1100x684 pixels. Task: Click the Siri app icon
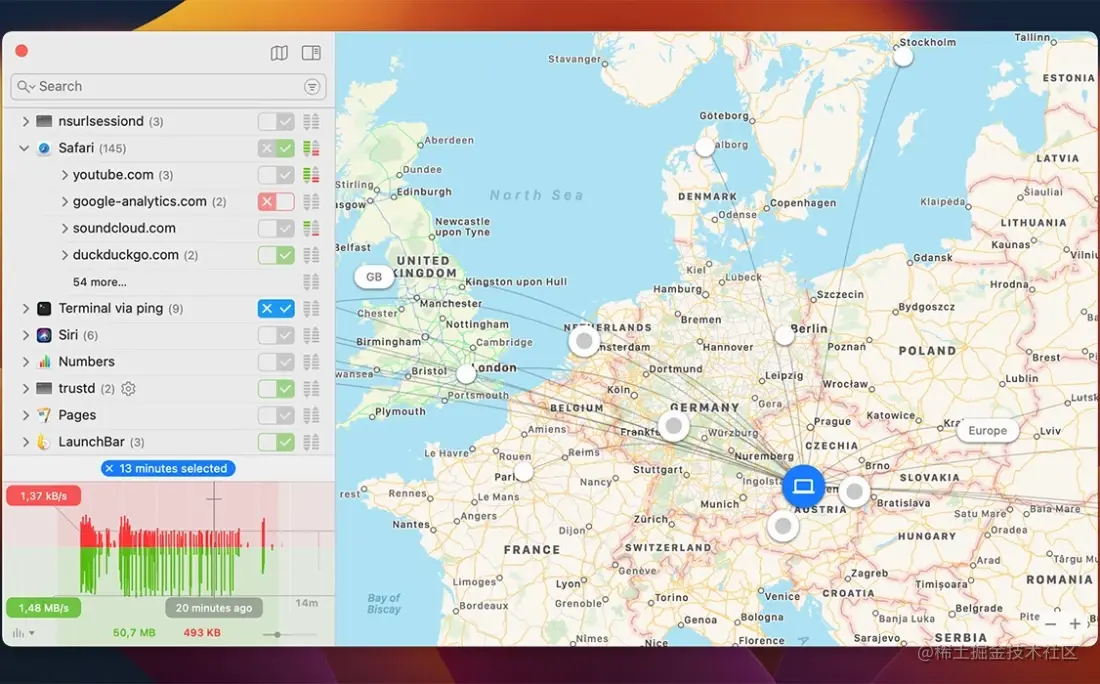coord(44,335)
